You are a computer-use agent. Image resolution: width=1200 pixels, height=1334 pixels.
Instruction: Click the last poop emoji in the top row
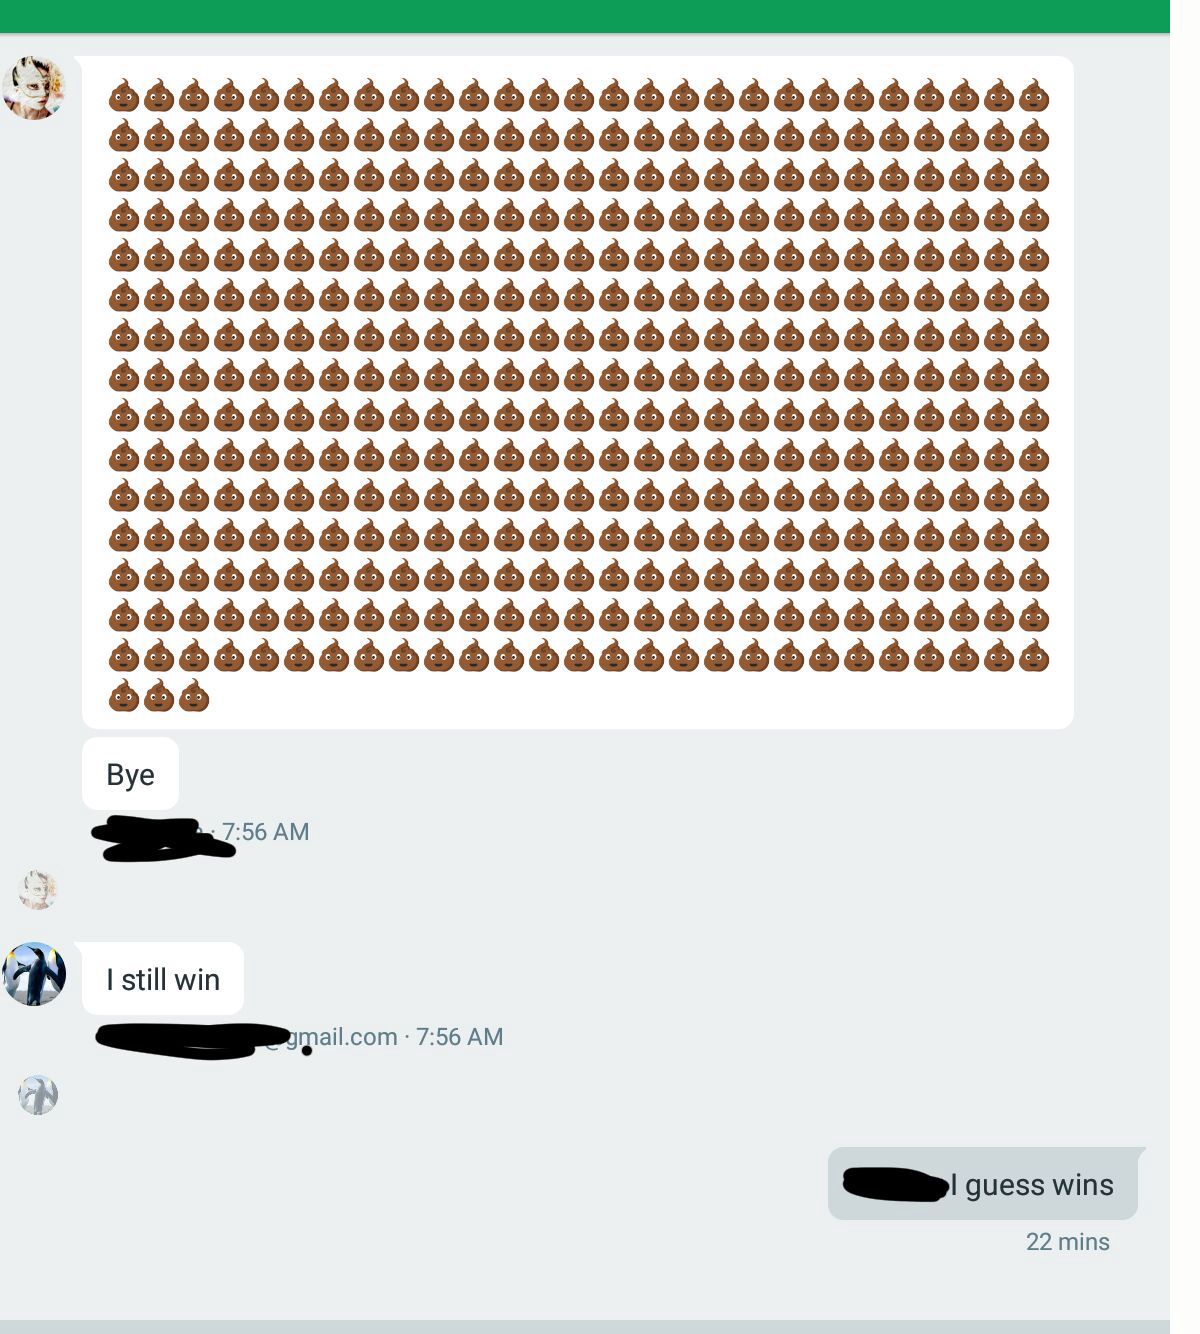(x=1034, y=97)
